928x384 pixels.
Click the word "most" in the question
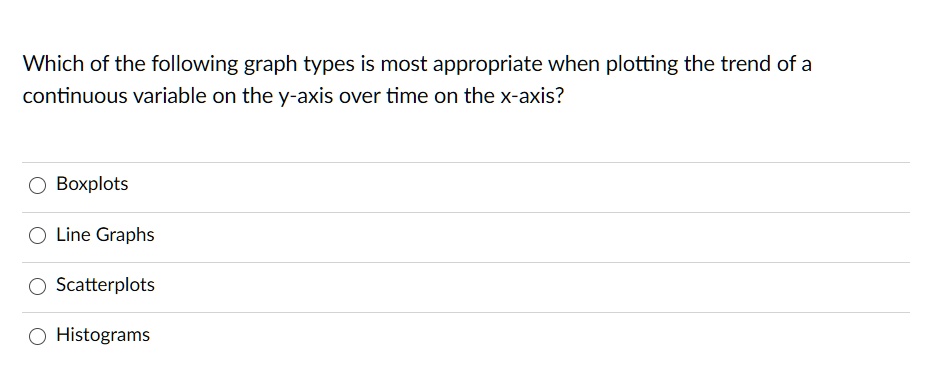tap(403, 64)
